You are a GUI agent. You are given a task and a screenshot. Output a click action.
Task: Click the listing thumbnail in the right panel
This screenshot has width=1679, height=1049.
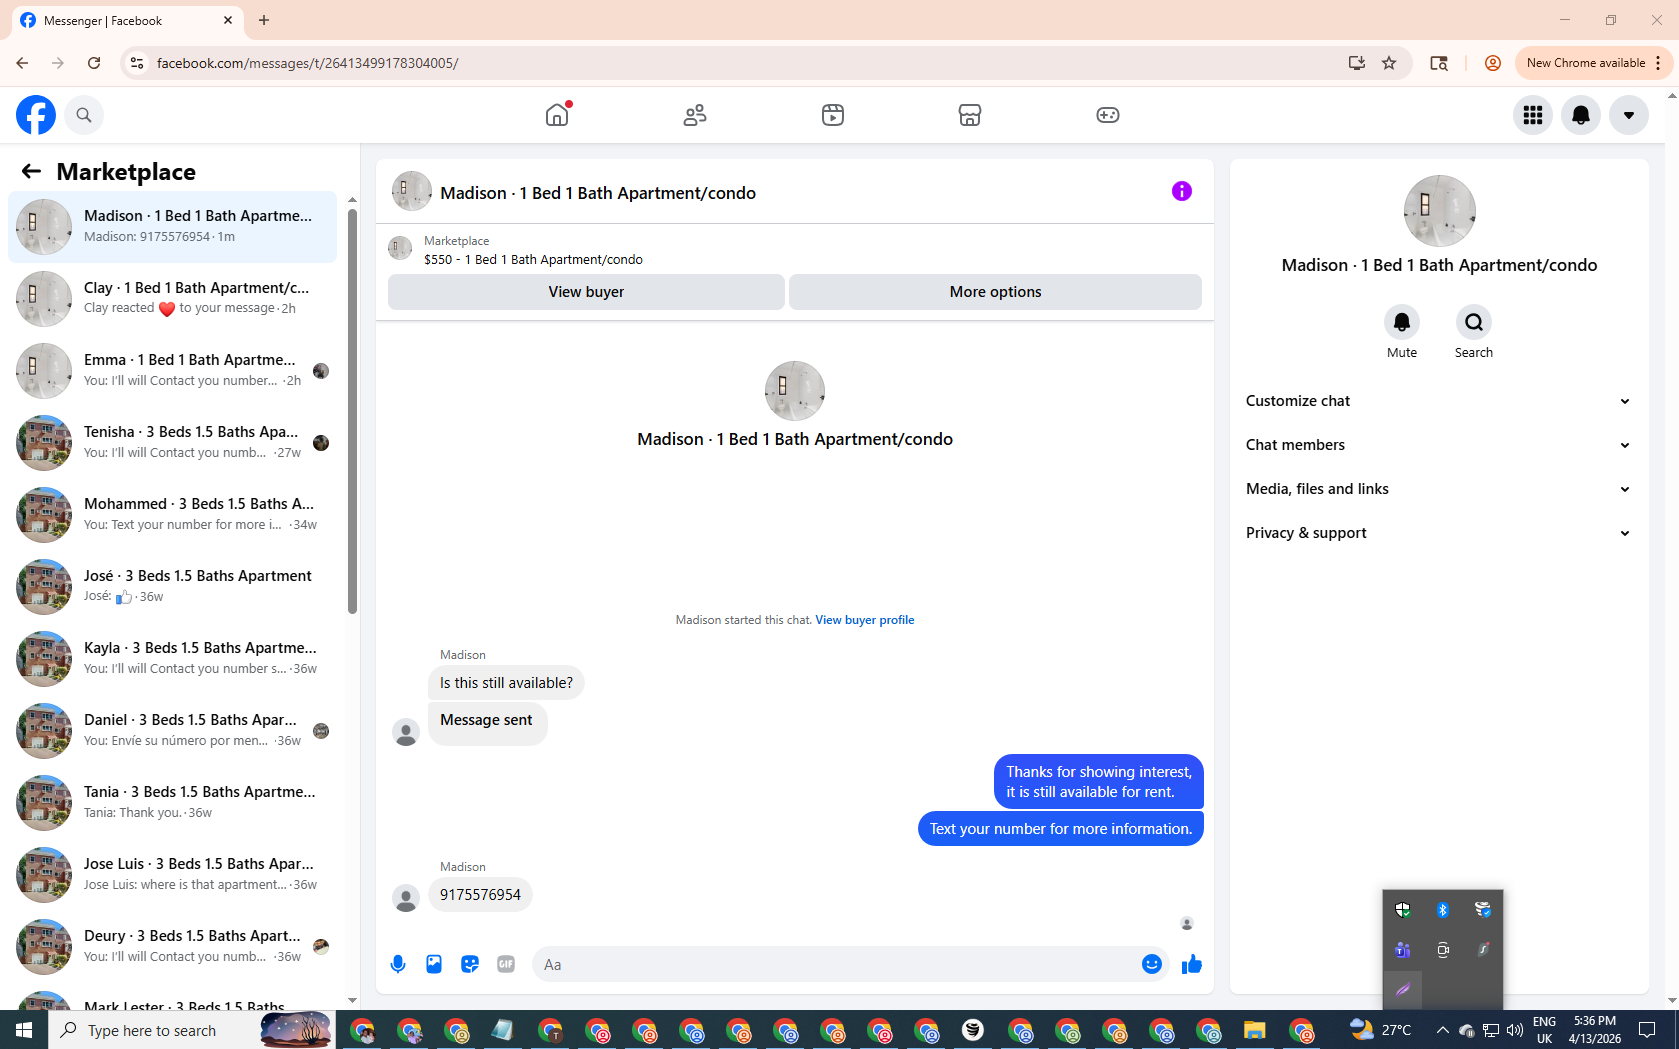click(x=1439, y=211)
